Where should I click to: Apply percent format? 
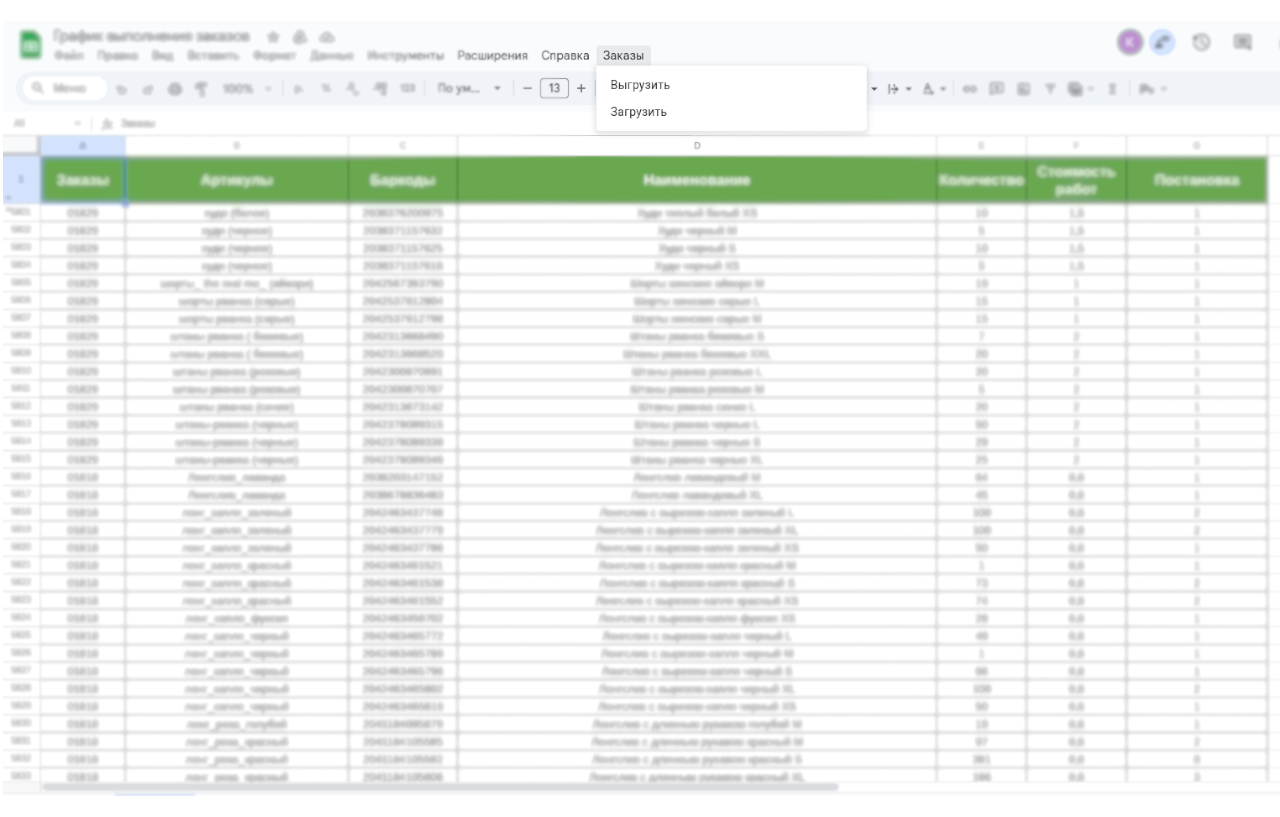click(x=326, y=88)
